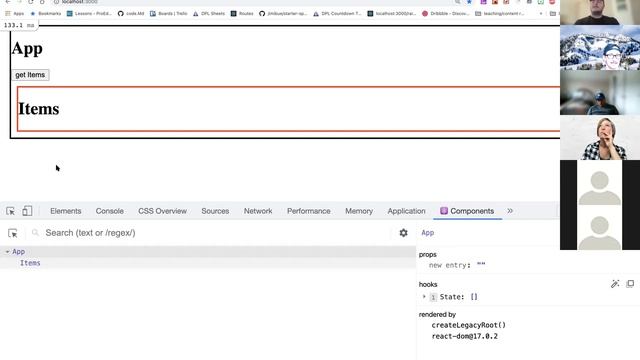640x360 pixels.
Task: Open the teaching/content bookmark folder
Action: (x=500, y=13)
